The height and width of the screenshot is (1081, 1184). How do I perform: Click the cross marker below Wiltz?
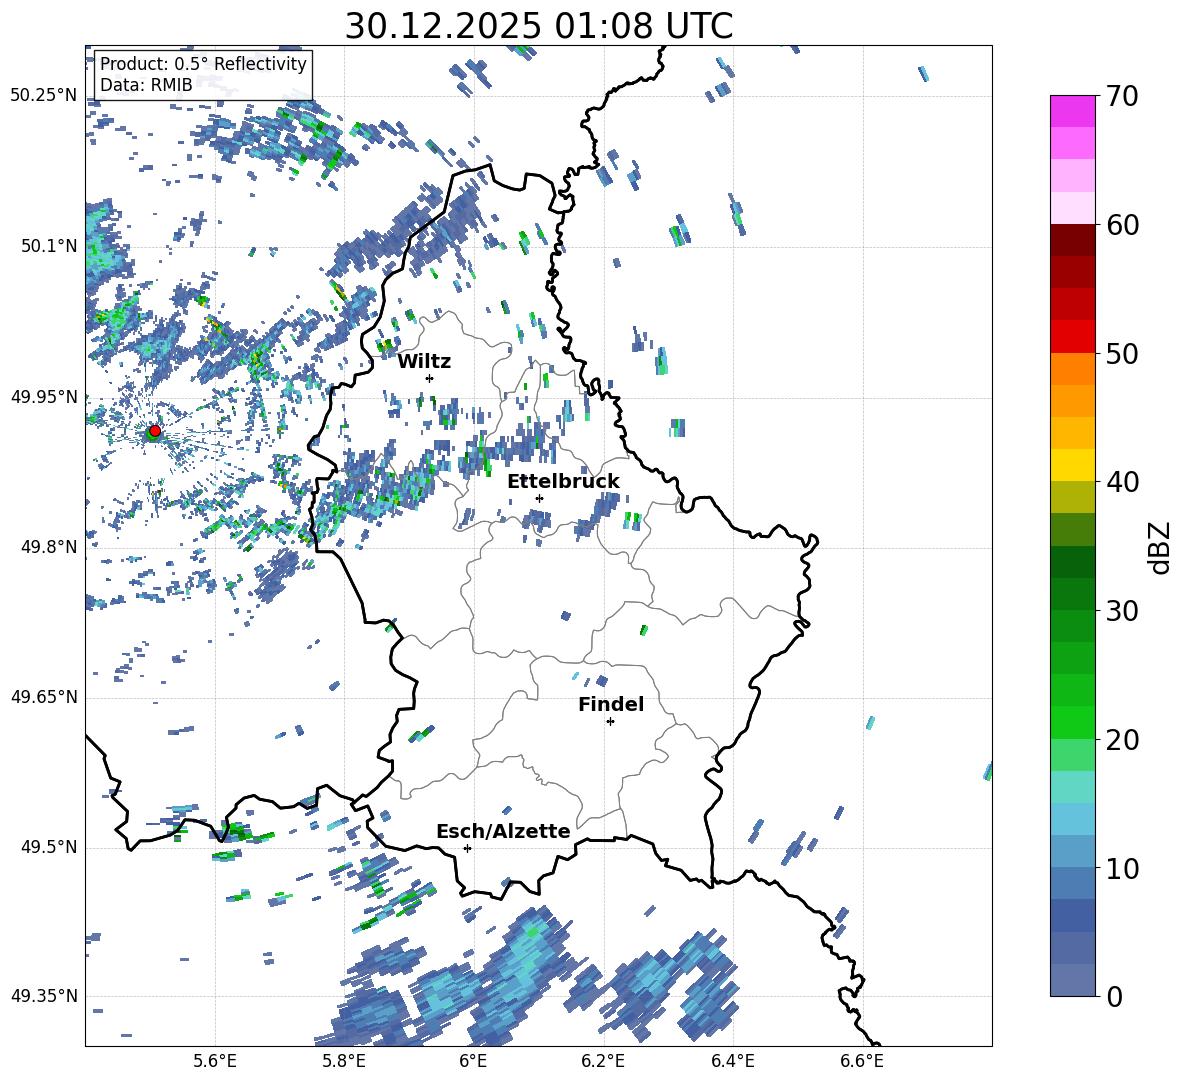pyautogui.click(x=430, y=378)
